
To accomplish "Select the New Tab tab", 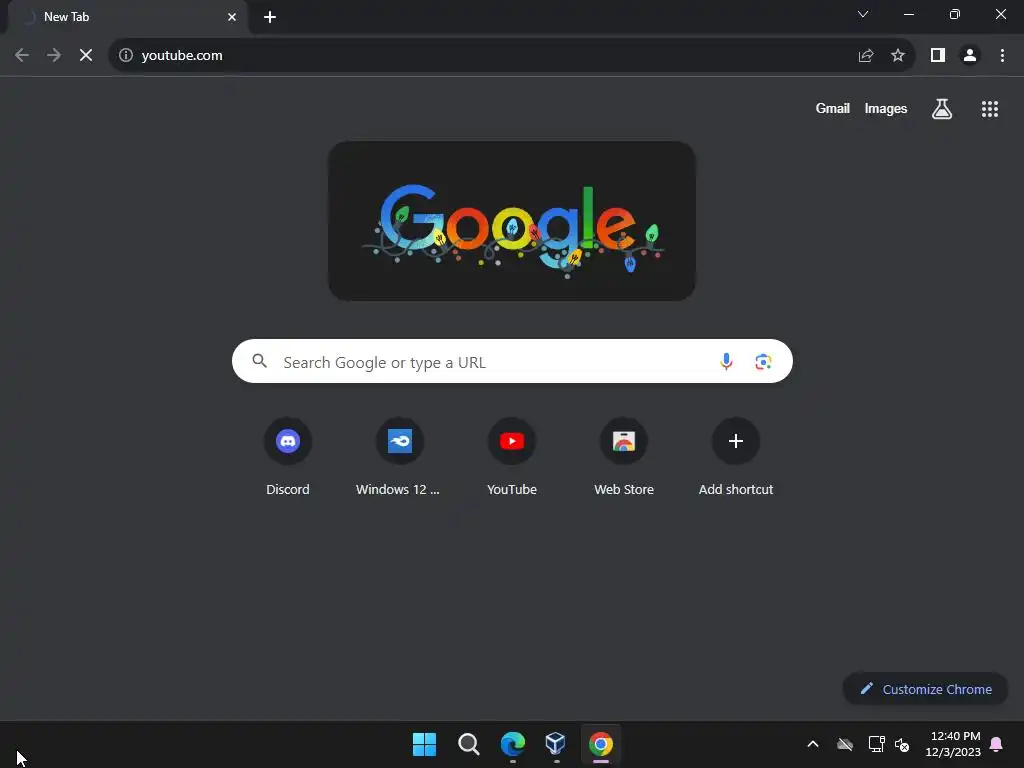I will tap(127, 17).
